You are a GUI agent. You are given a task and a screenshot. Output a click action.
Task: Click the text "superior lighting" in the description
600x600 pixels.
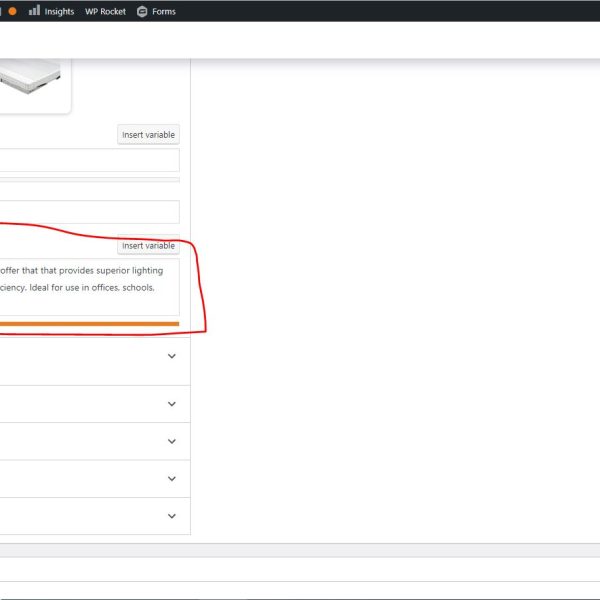128,271
